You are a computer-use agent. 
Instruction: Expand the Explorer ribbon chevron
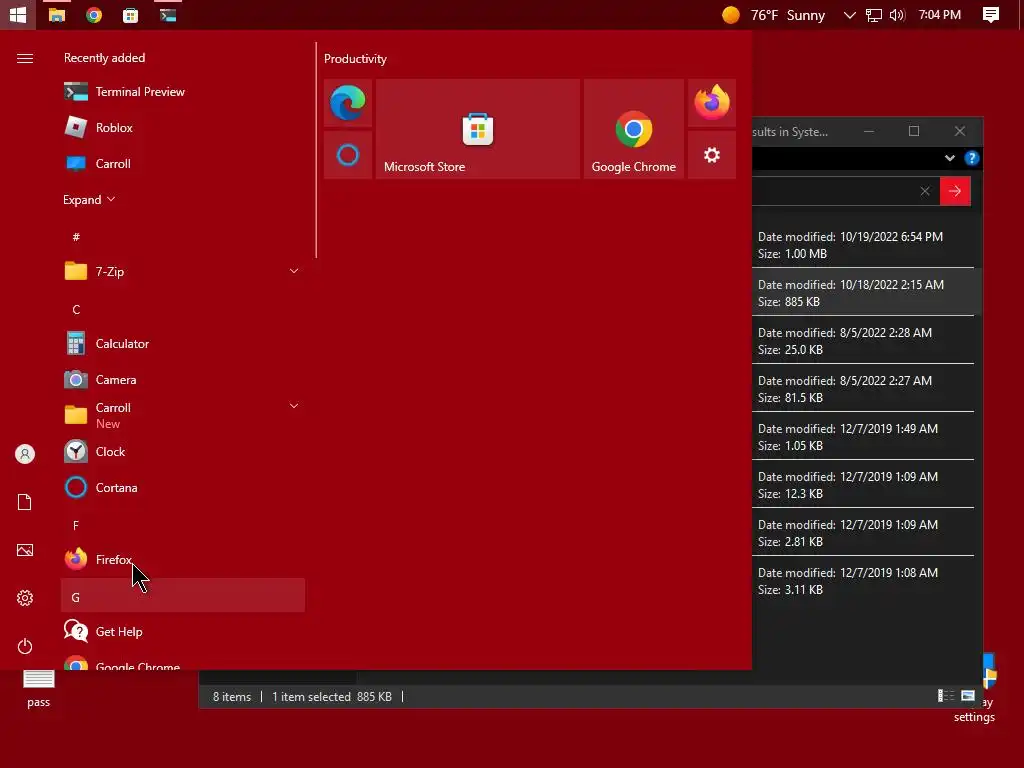coord(950,158)
